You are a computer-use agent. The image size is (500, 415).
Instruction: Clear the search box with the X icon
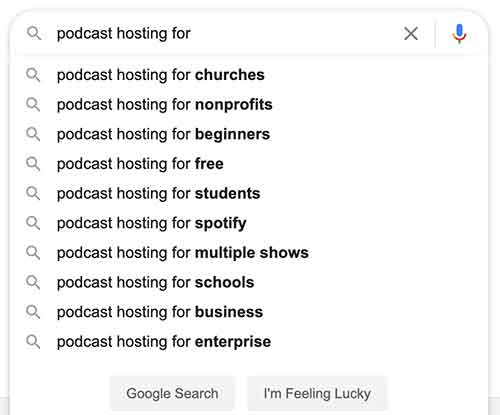411,34
